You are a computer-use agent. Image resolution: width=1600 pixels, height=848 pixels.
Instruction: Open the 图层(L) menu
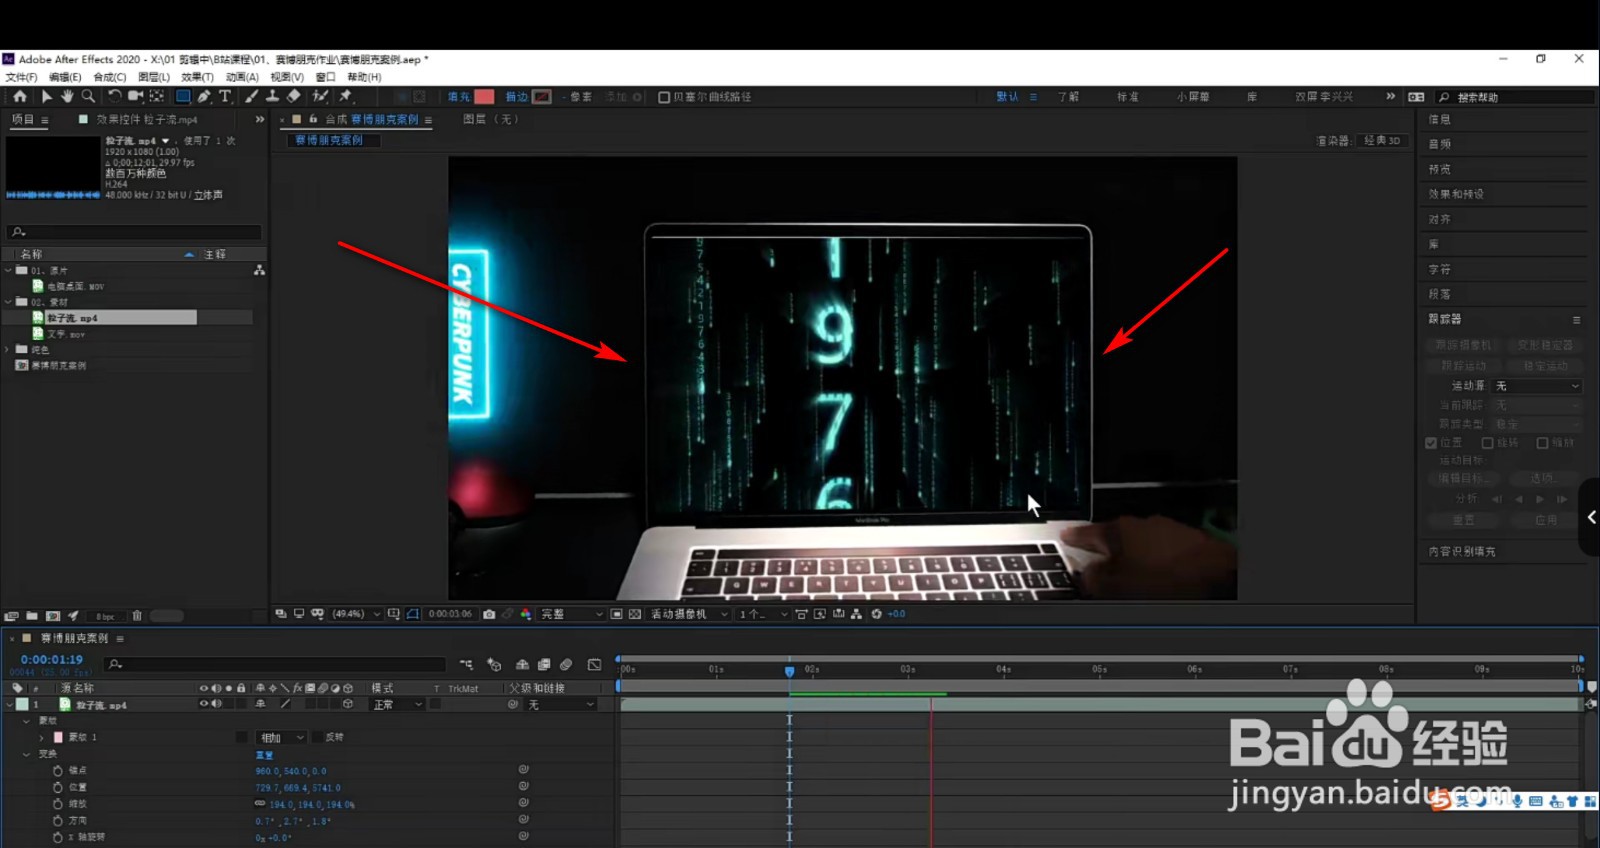pos(154,77)
